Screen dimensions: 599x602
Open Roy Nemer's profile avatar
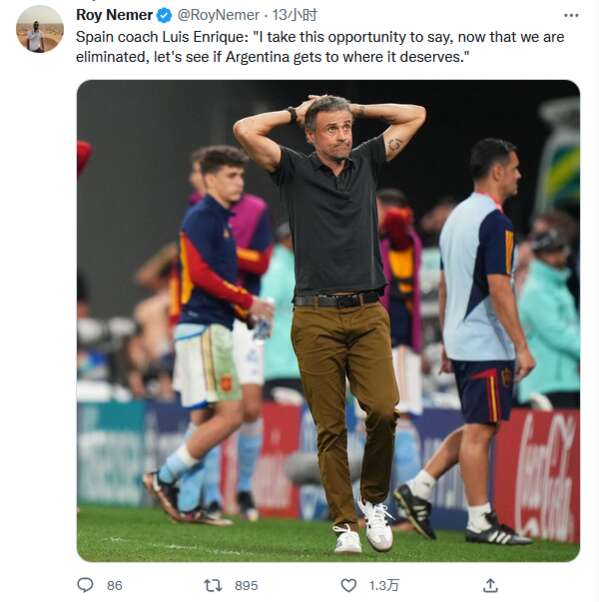40,29
